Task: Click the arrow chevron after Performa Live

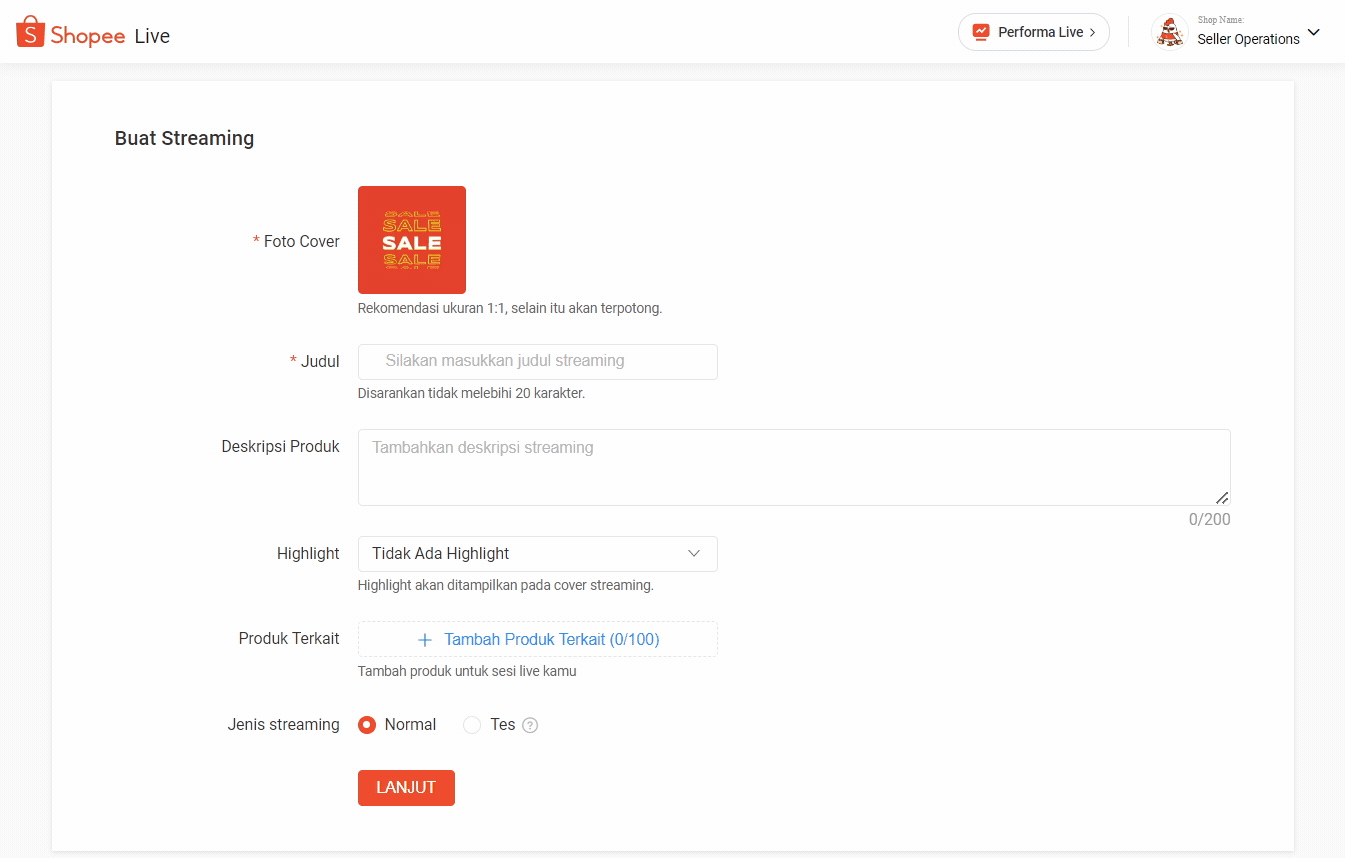Action: [1095, 32]
